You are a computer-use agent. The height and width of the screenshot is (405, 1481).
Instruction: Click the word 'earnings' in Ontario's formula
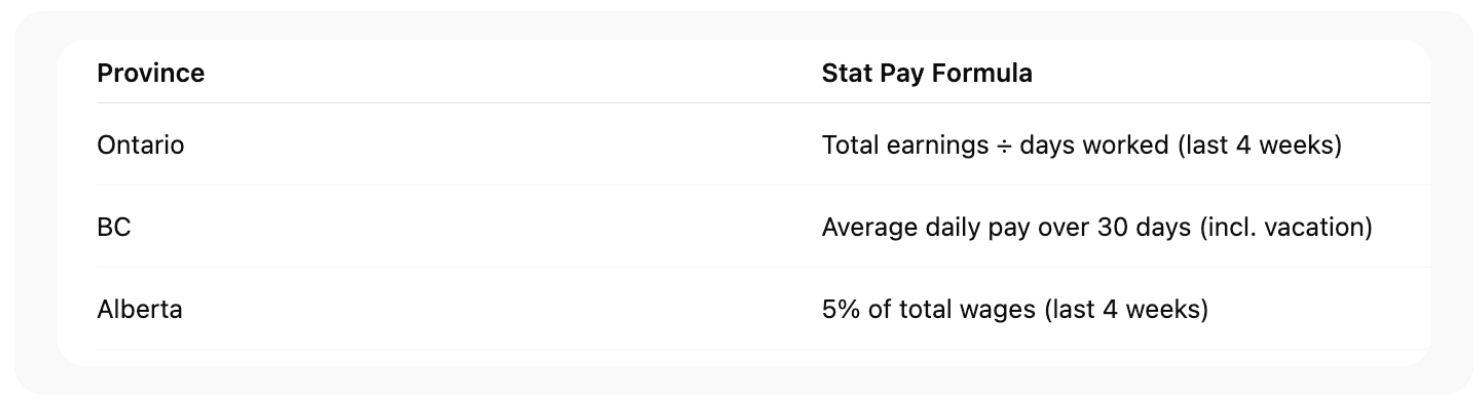tap(936, 145)
